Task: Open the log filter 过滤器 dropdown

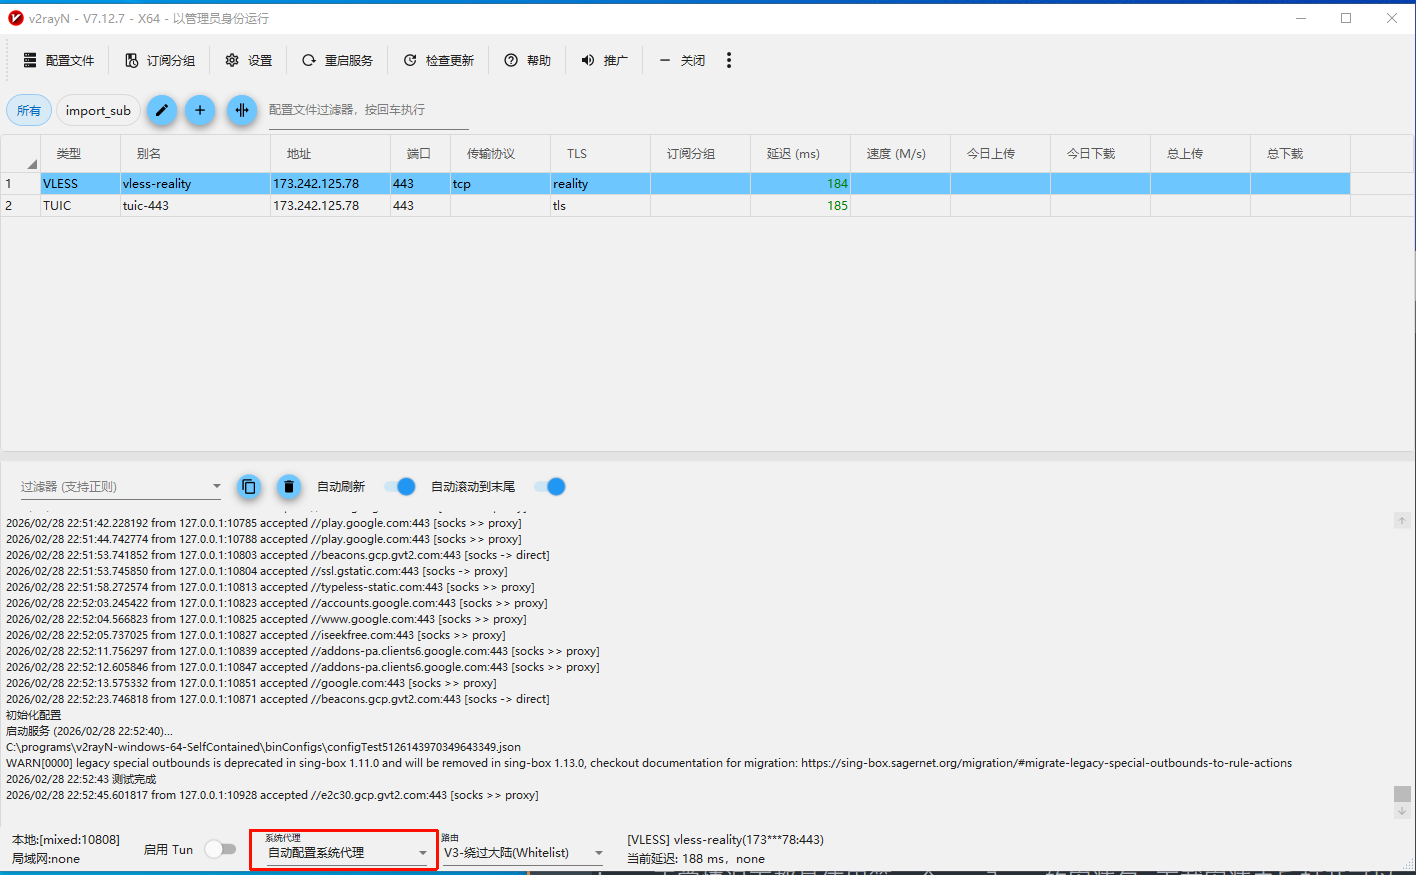Action: (x=121, y=487)
